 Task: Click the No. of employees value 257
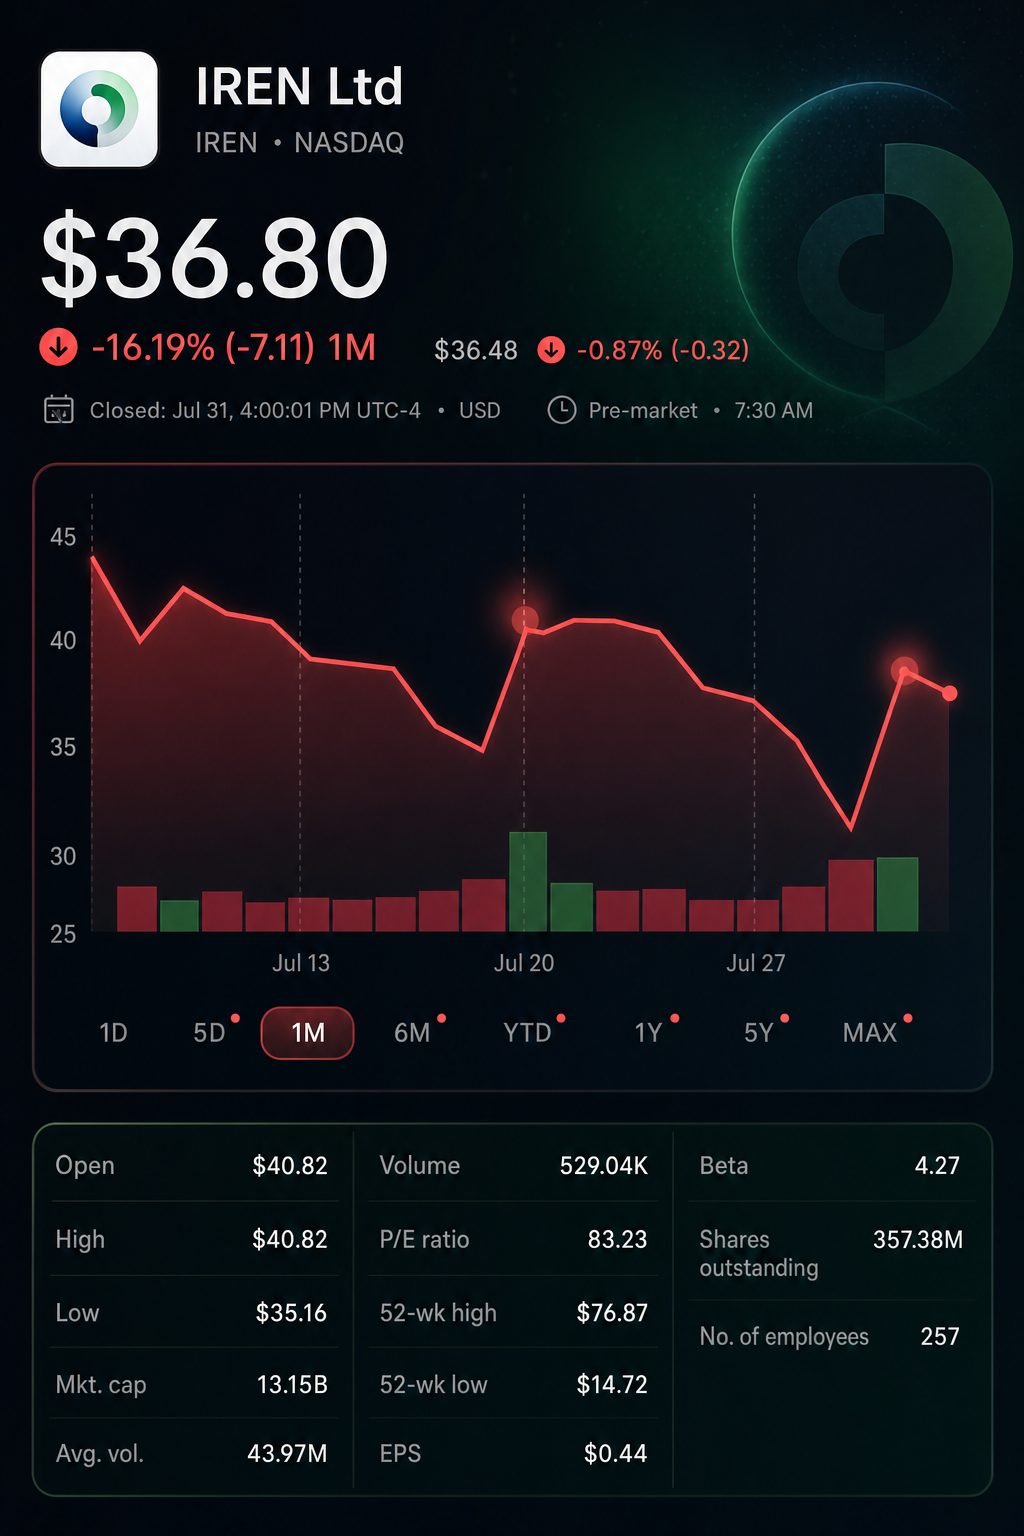[x=940, y=1336]
